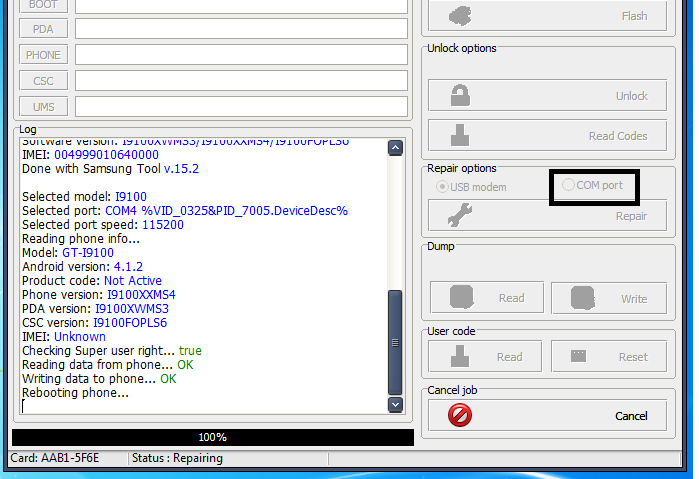
Task: Click 'Android version: 4.1.2' log line
Action: point(82,267)
